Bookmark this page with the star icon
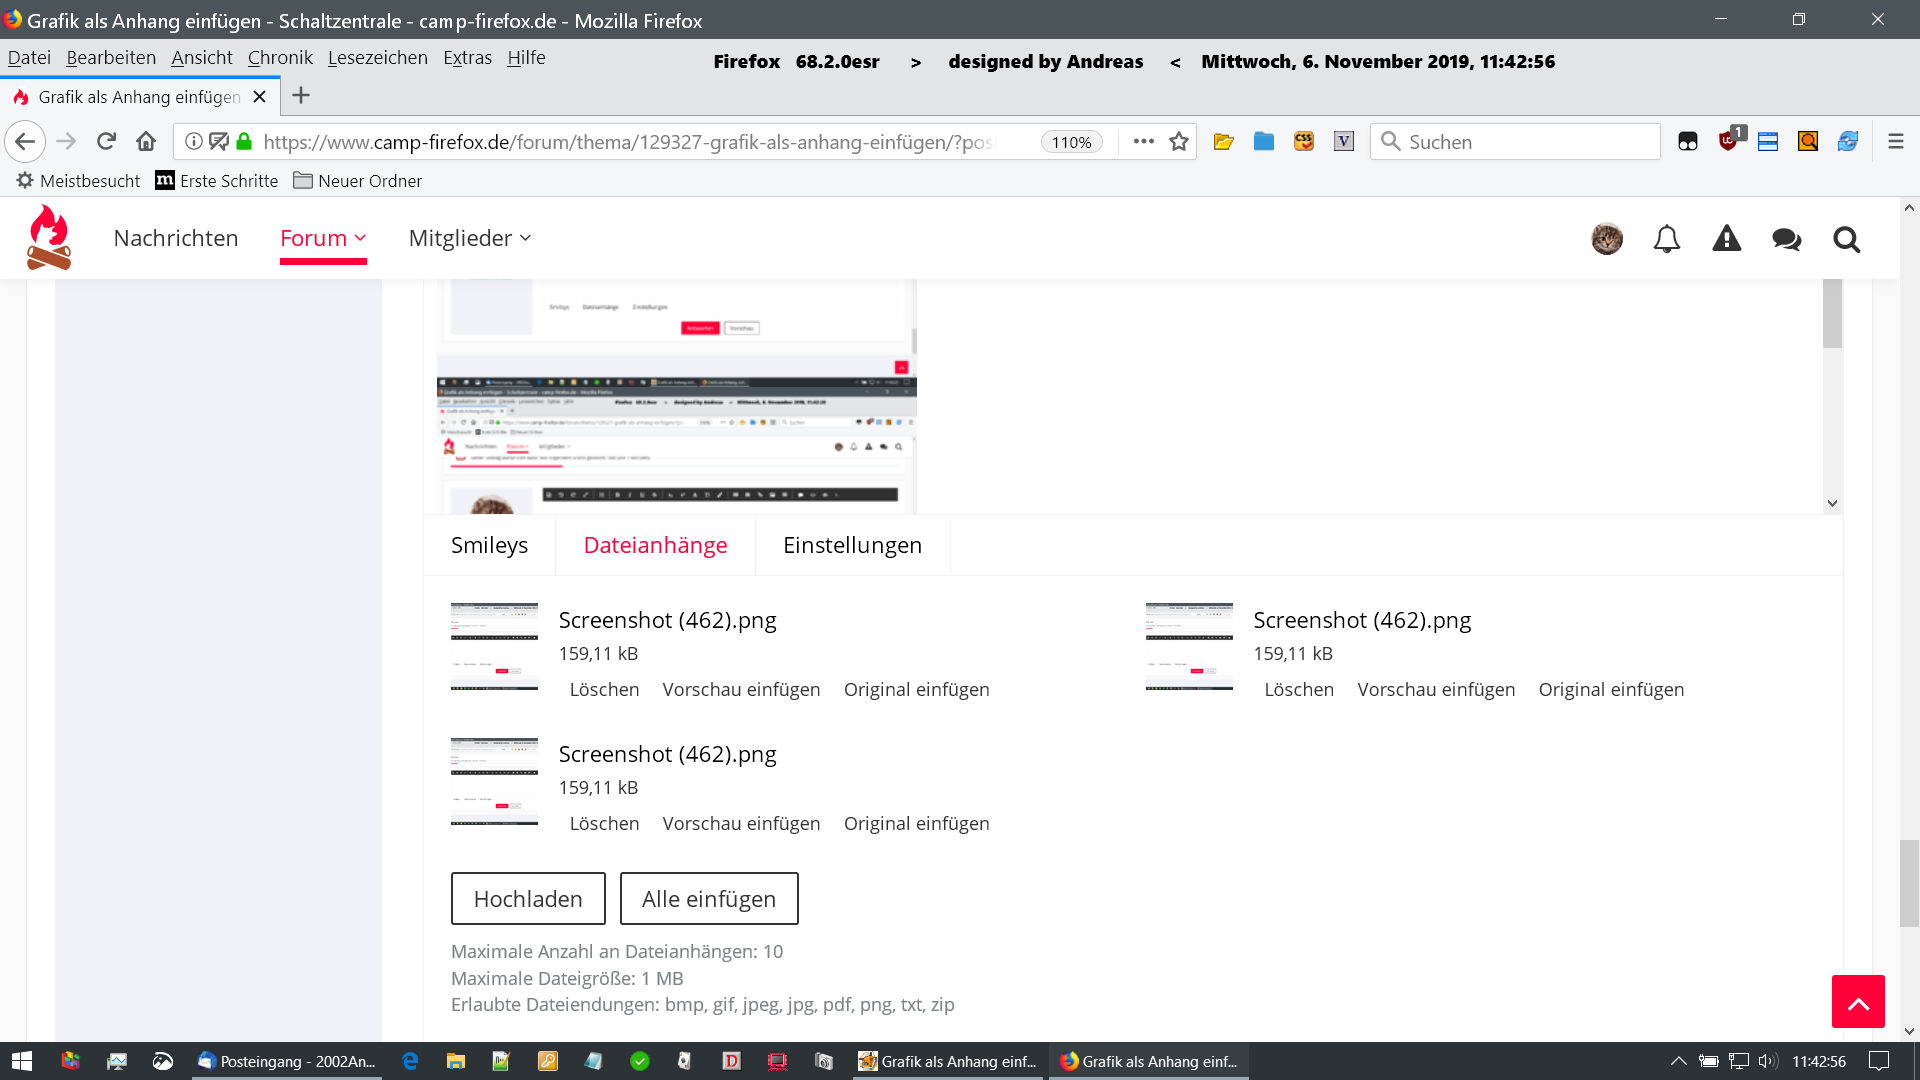 coord(1179,142)
